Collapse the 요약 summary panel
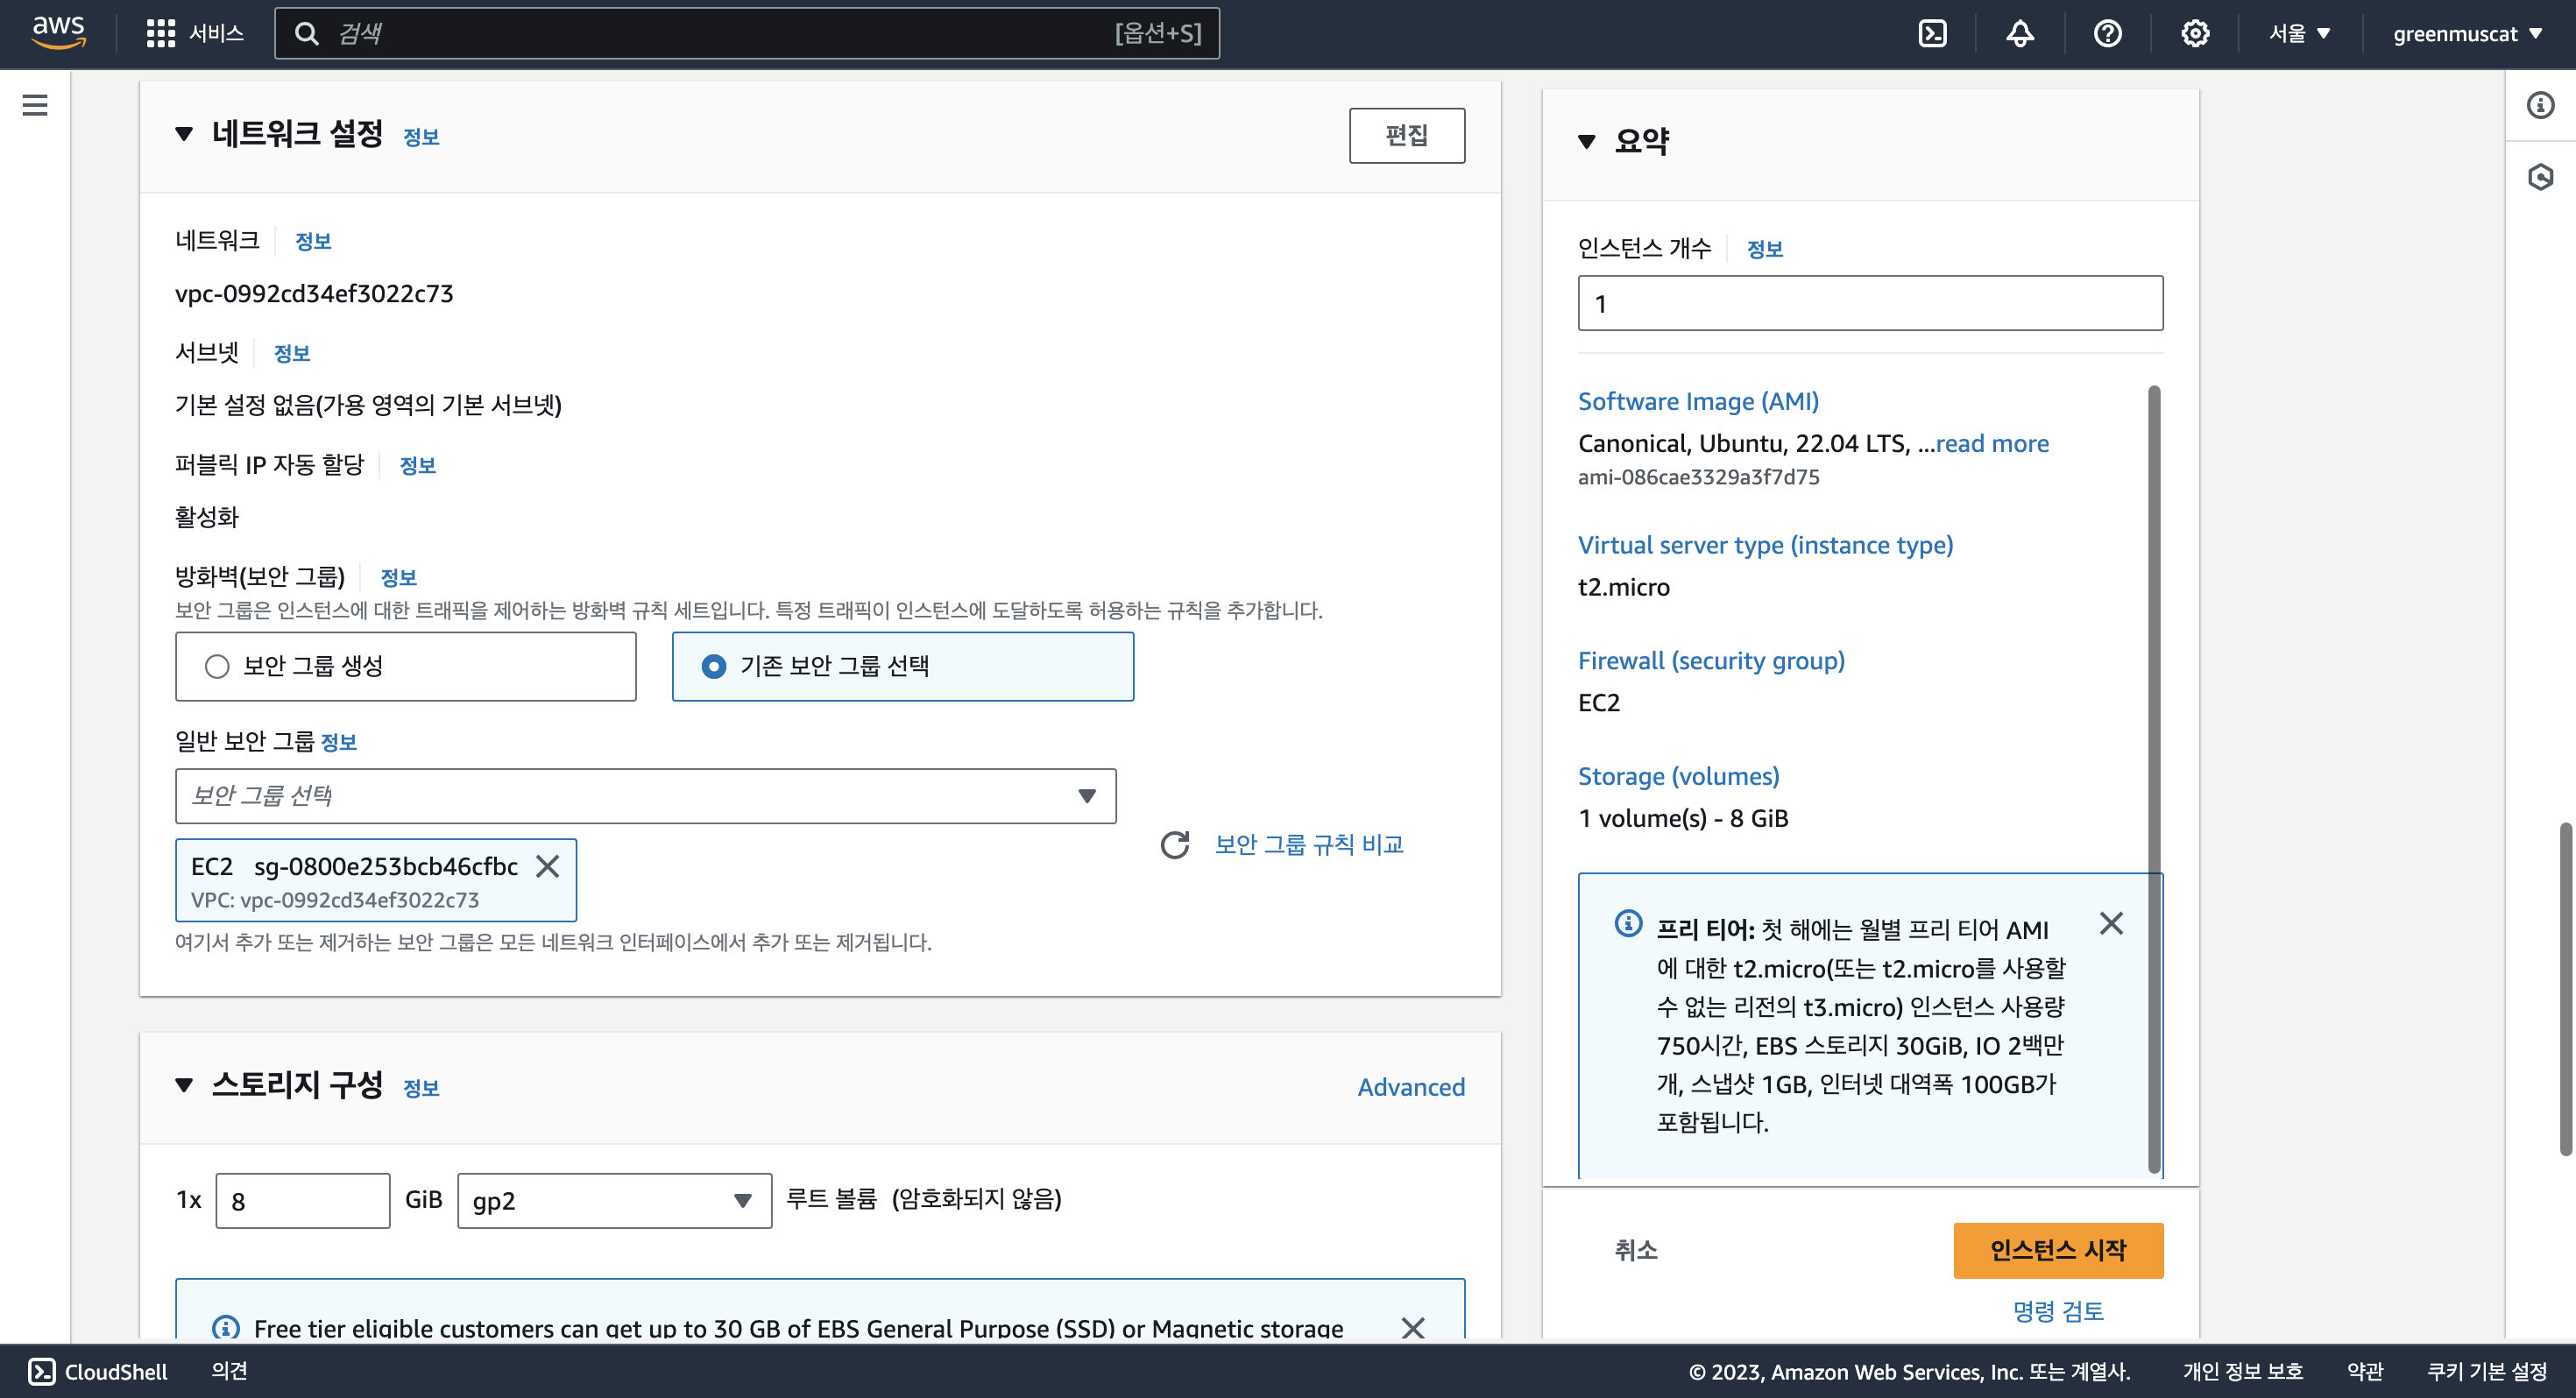This screenshot has width=2576, height=1398. 1586,142
